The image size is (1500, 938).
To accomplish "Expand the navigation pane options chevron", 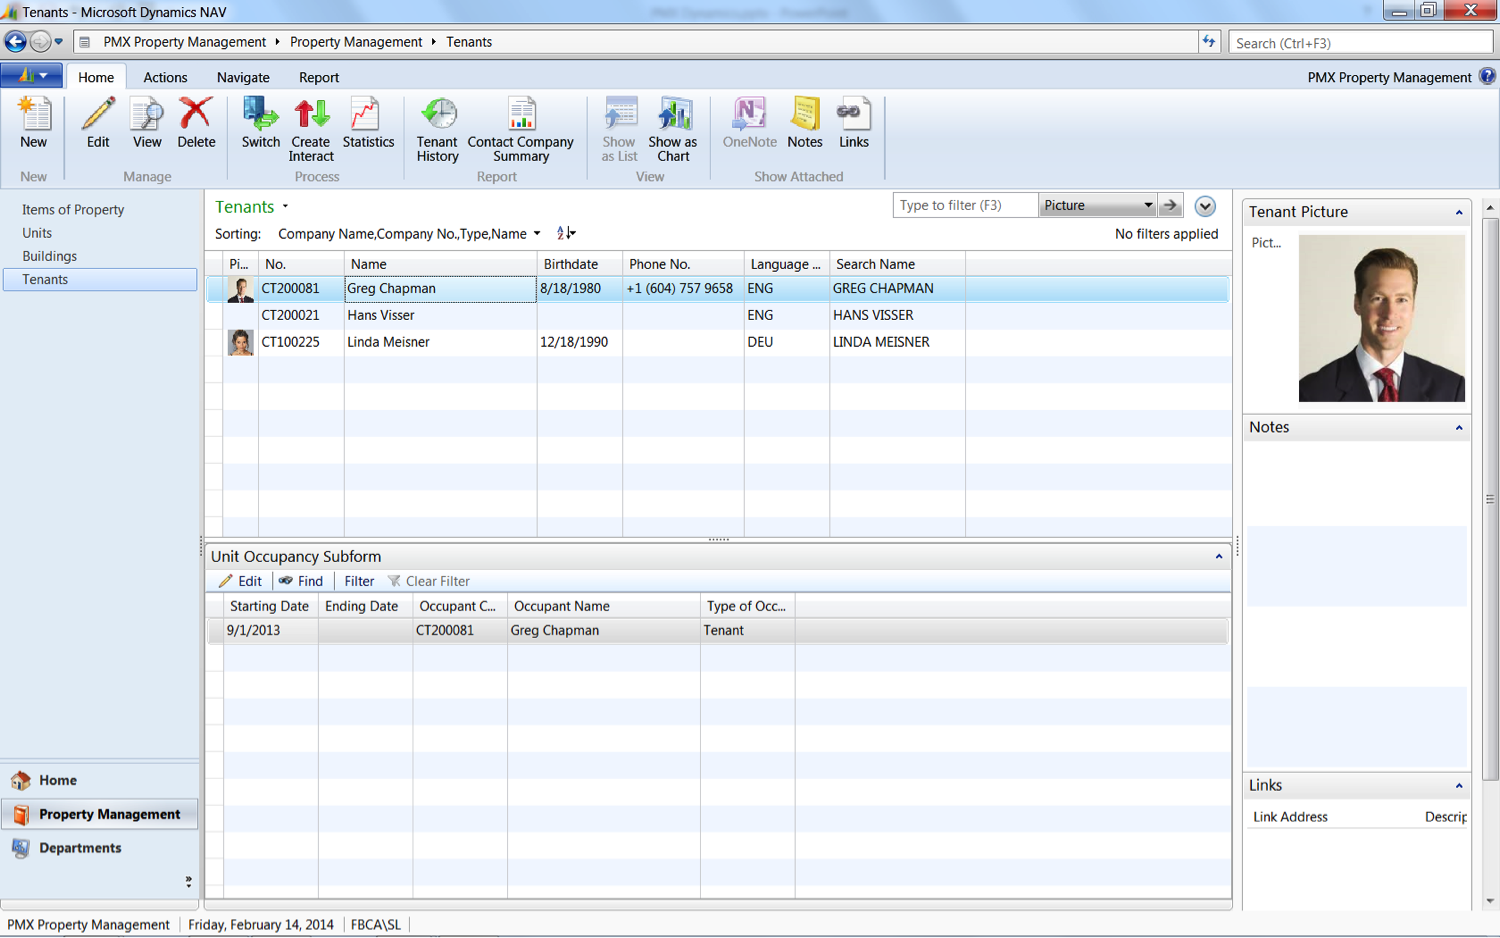I will pos(188,882).
